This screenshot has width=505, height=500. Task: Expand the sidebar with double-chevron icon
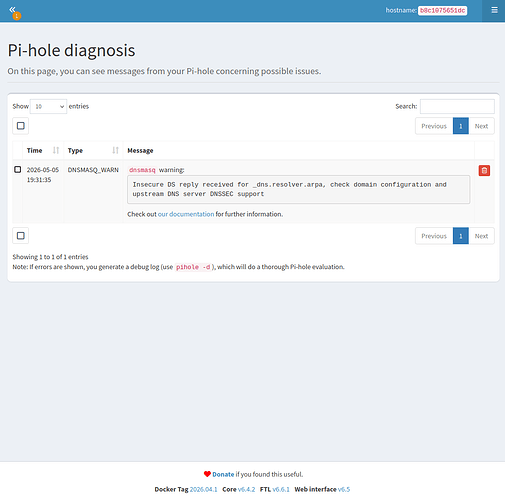pos(12,9)
